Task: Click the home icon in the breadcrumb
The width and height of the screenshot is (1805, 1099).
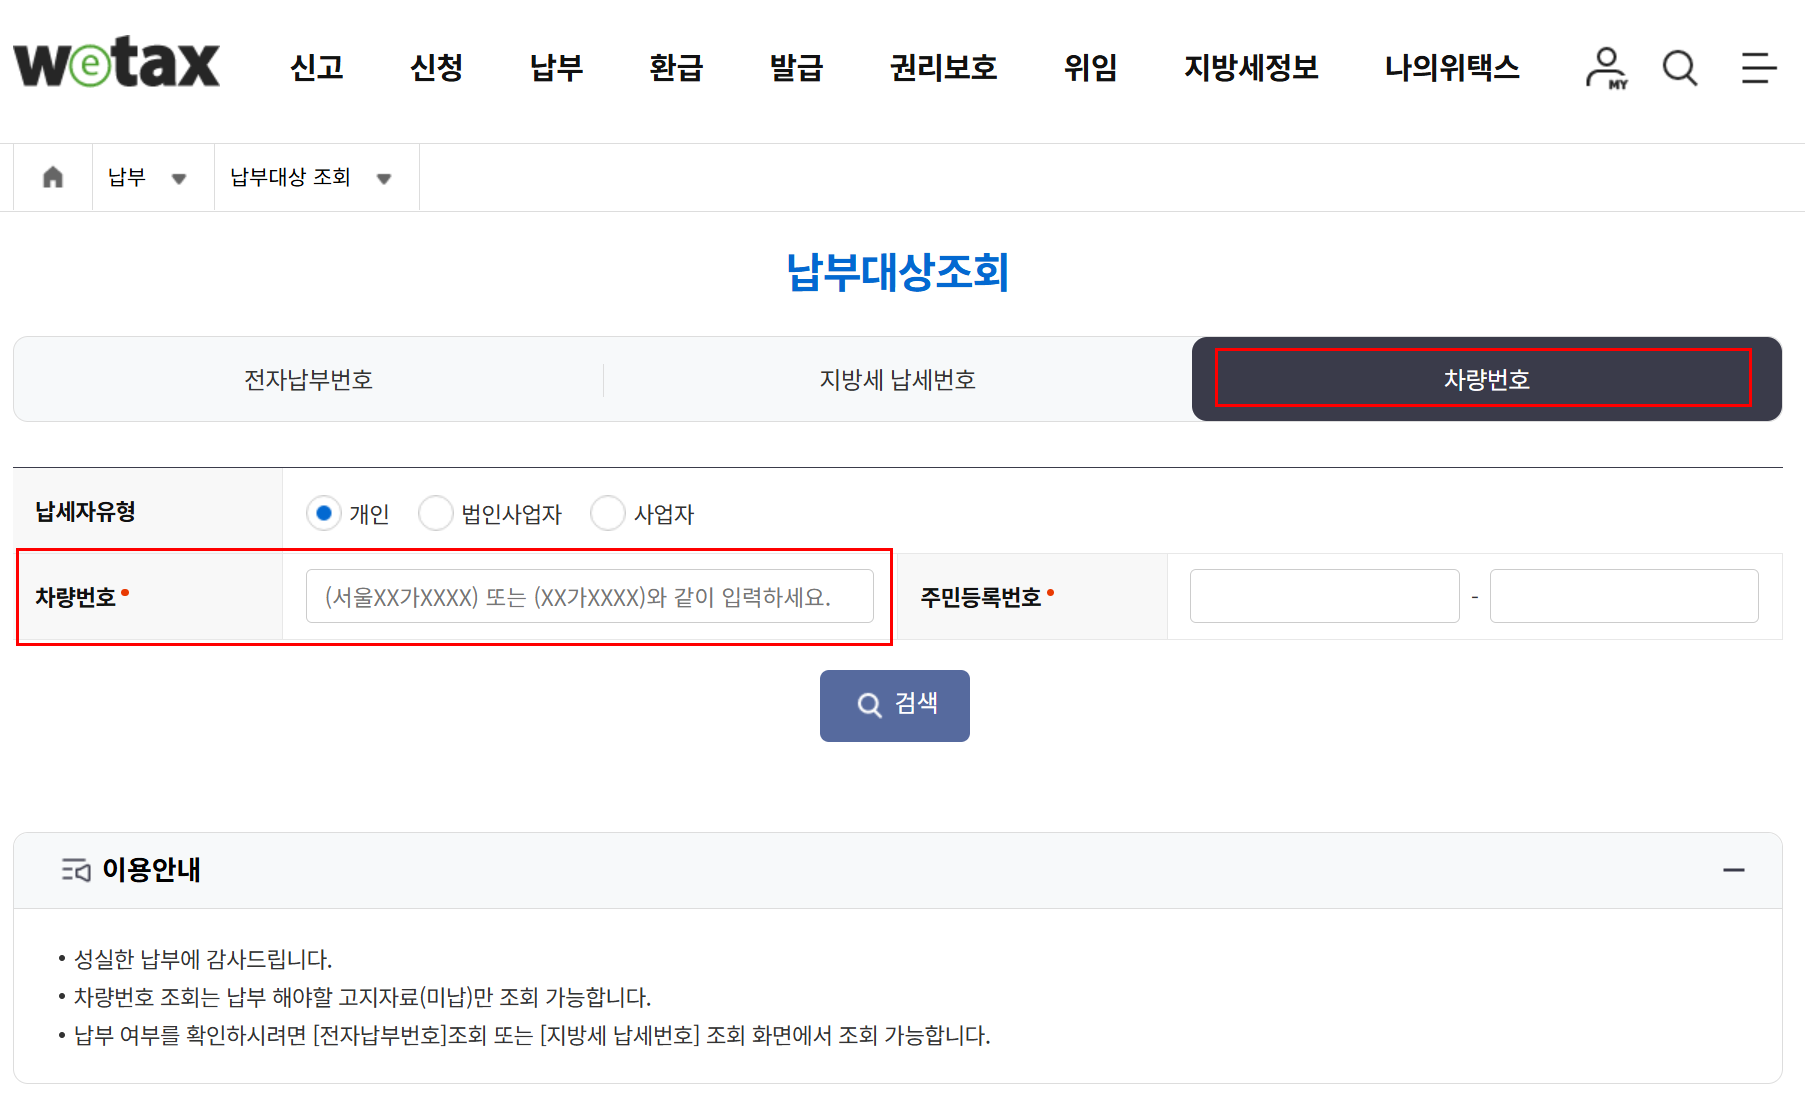Action: click(52, 176)
